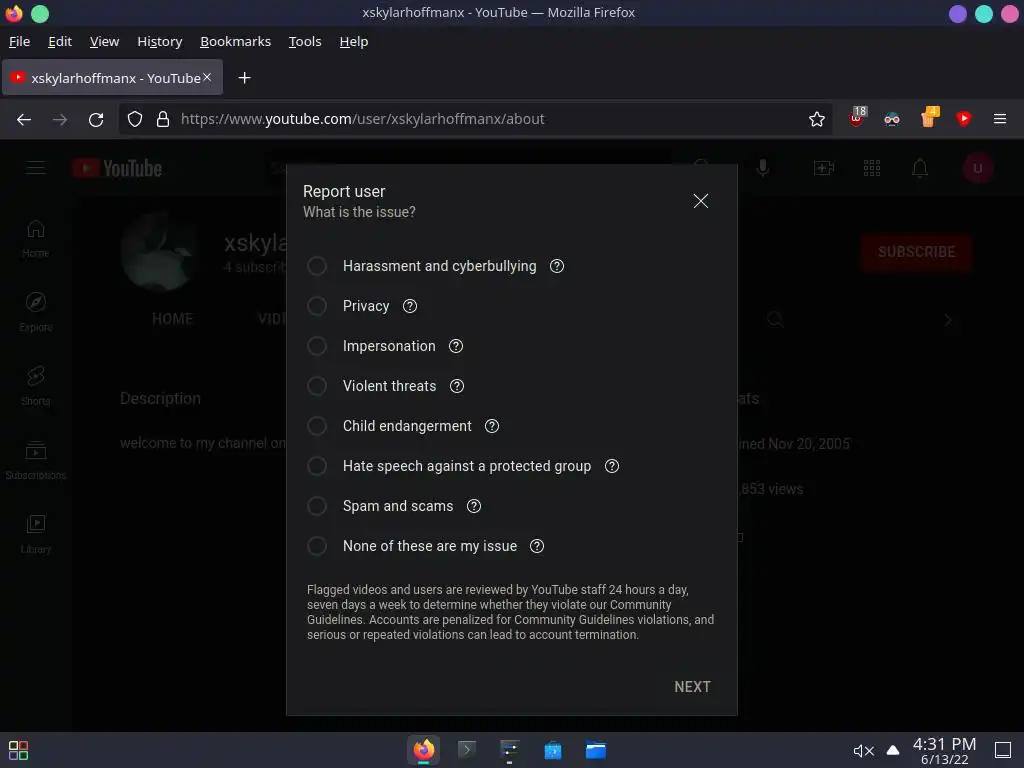
Task: Open the Tools menu
Action: click(305, 41)
